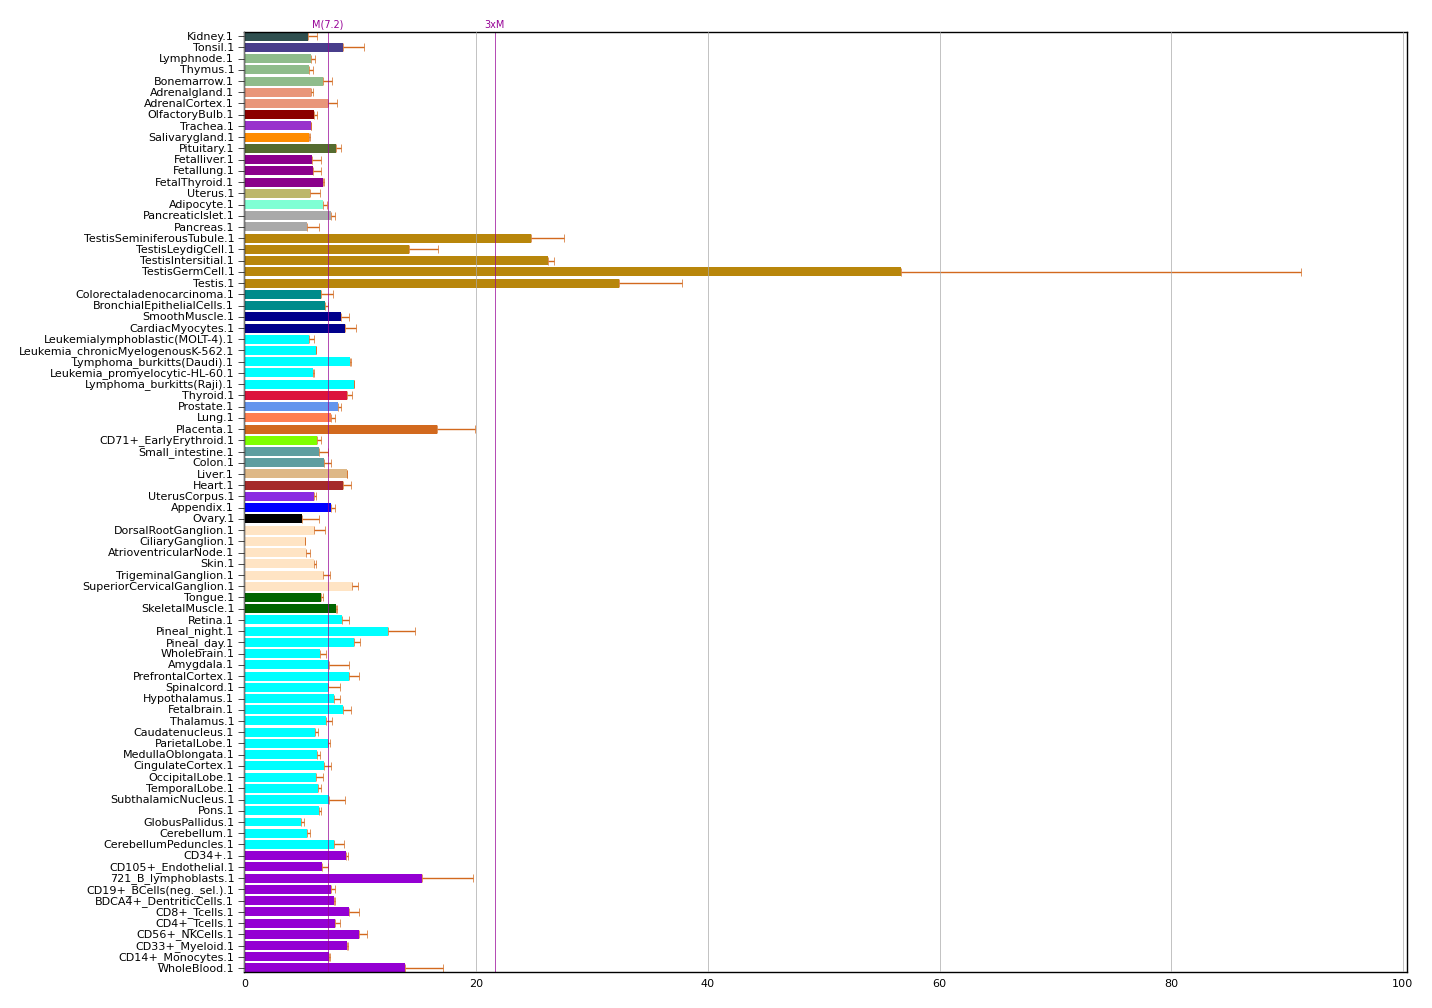Click the x-axis tick label 100
The width and height of the screenshot is (1432, 1008).
coord(1402,984)
